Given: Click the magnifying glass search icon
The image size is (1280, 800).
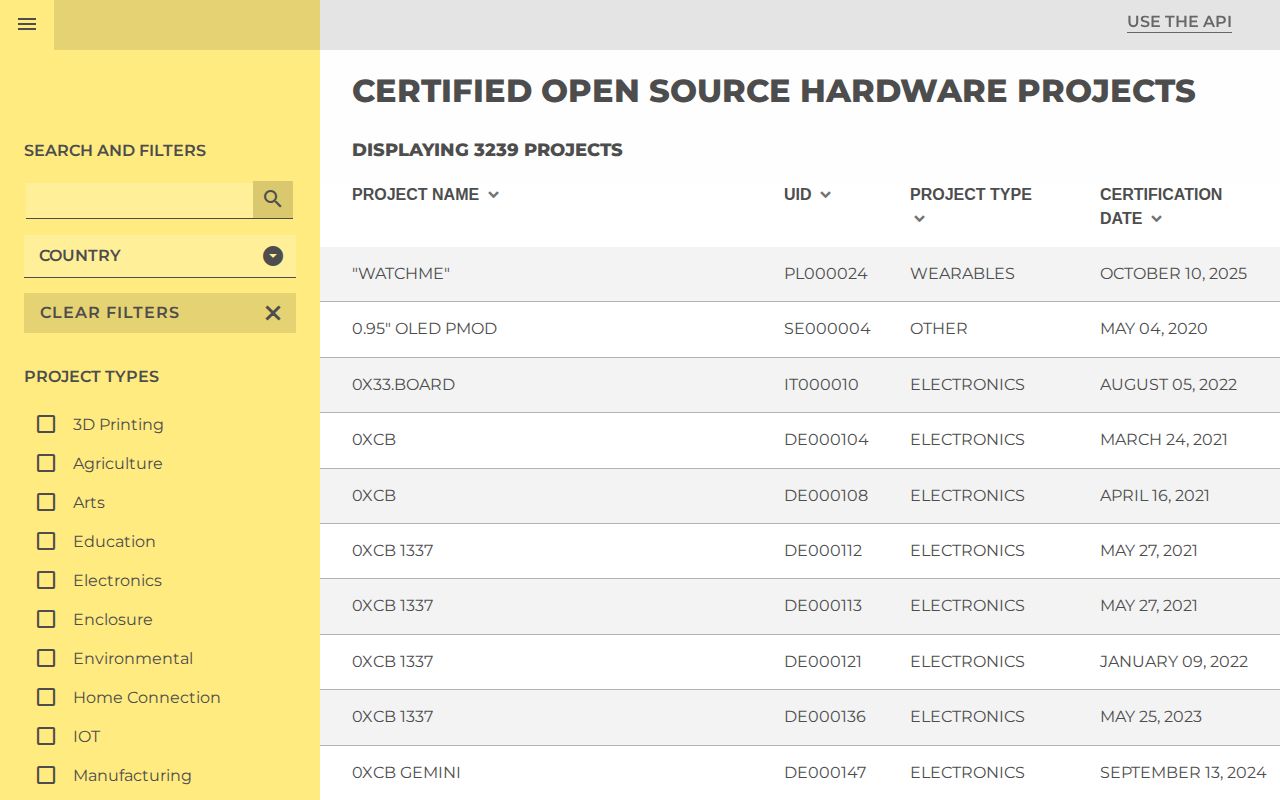Looking at the screenshot, I should pyautogui.click(x=272, y=199).
